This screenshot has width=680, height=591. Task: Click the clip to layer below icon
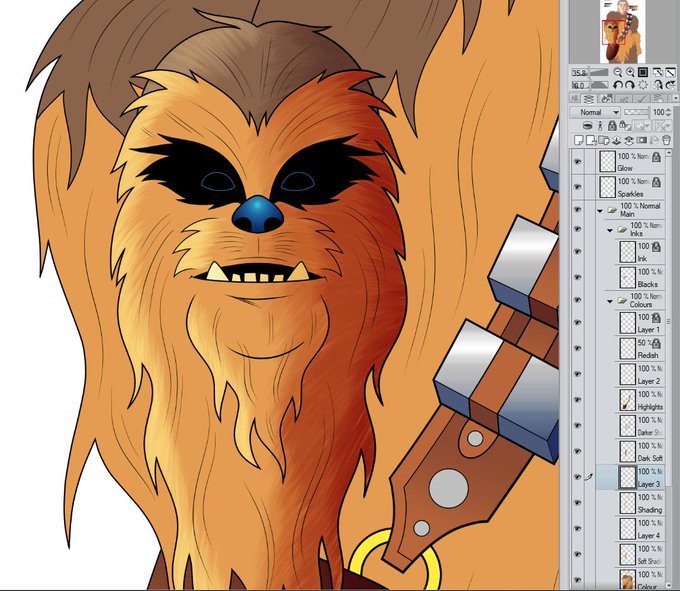point(587,126)
